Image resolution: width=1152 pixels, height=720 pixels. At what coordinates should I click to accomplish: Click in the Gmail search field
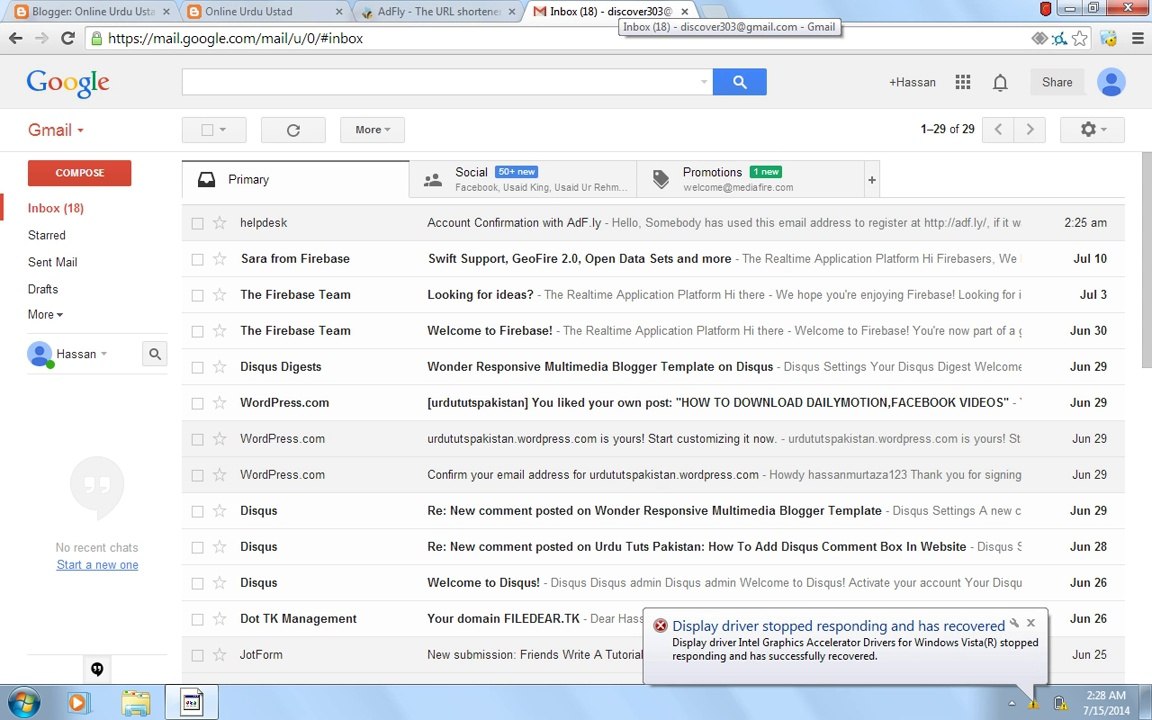pyautogui.click(x=439, y=82)
